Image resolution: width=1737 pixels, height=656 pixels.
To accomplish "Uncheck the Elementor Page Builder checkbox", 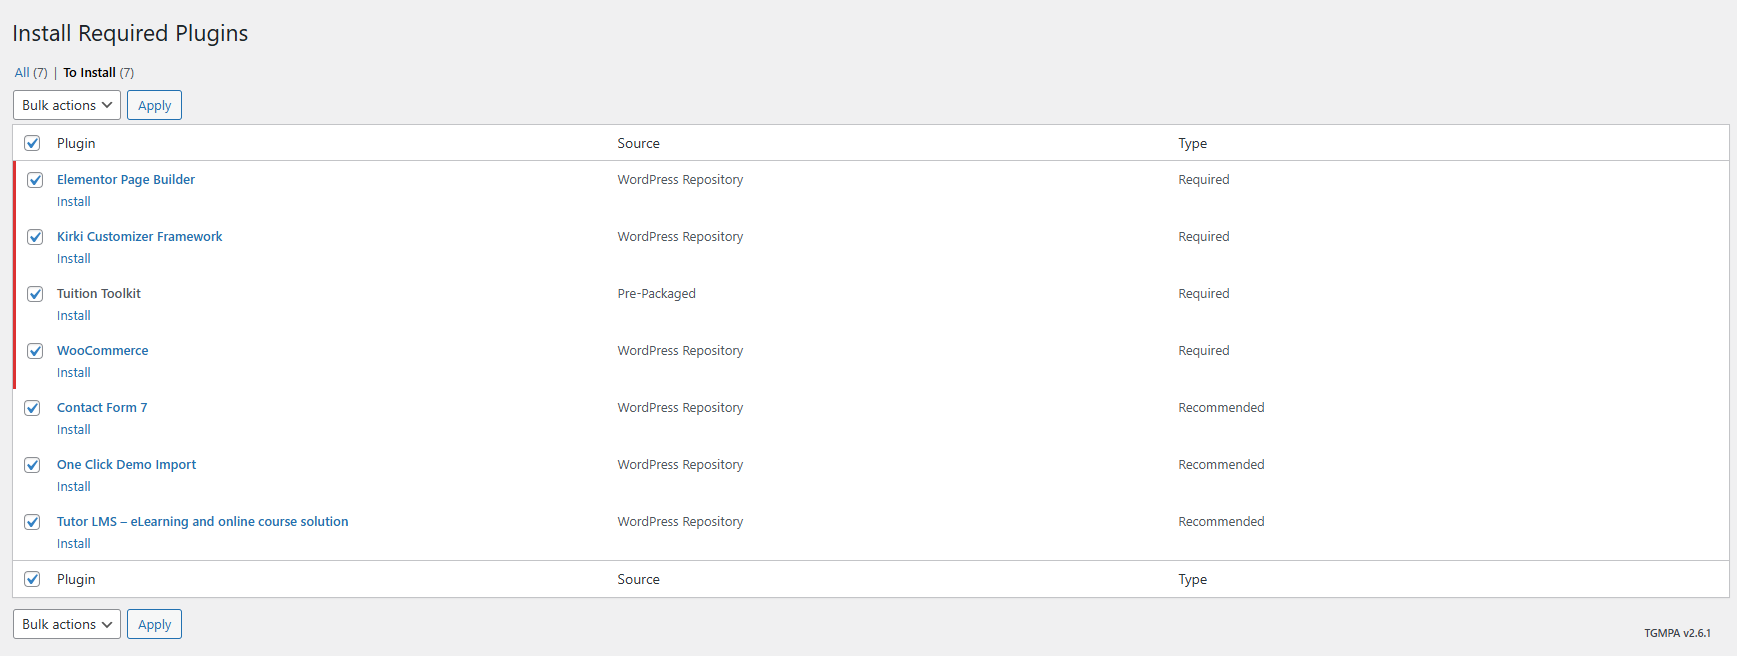I will tap(35, 180).
